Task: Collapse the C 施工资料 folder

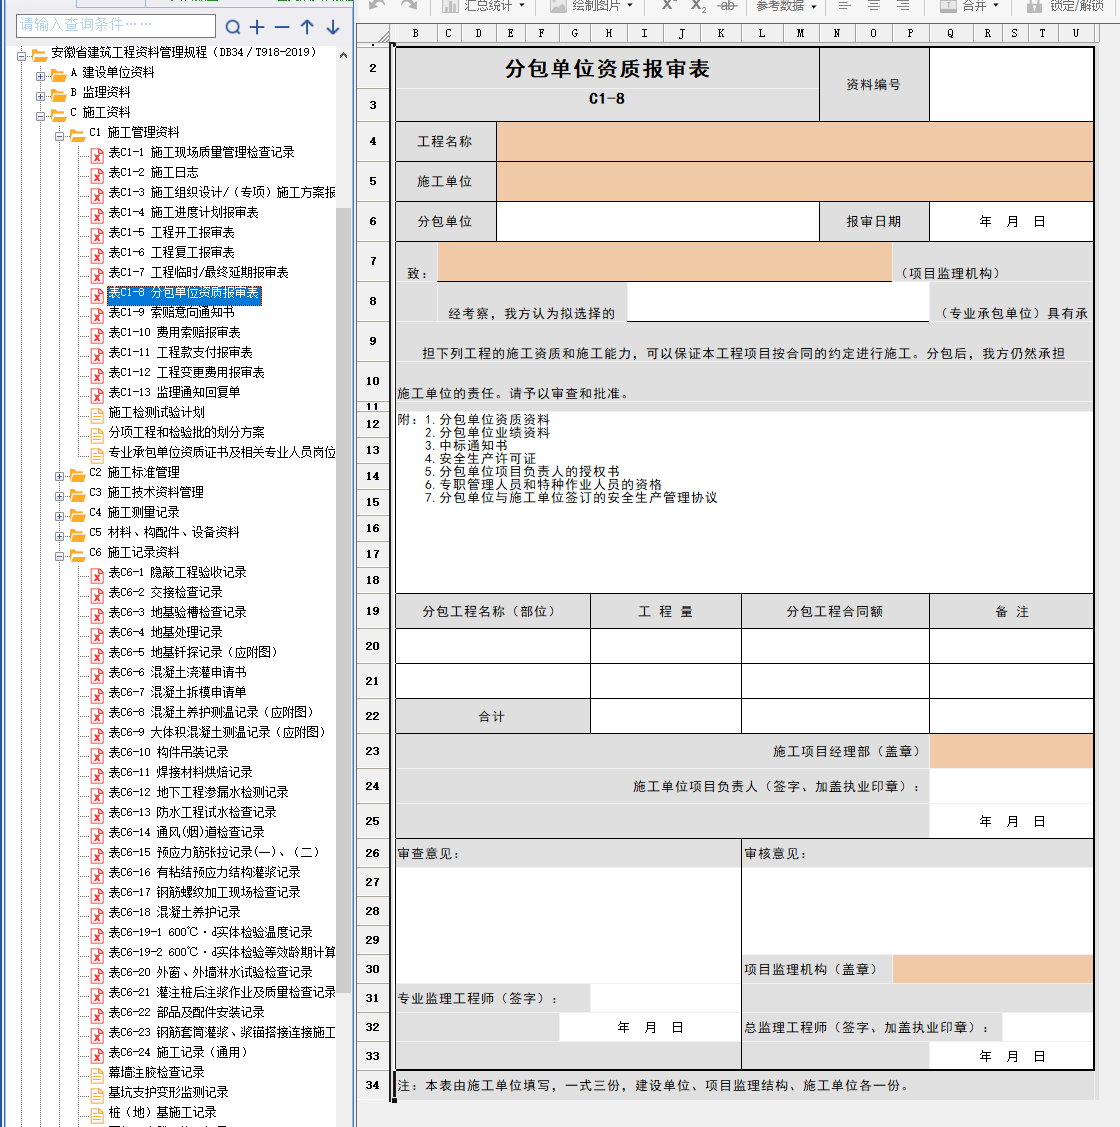Action: (41, 116)
